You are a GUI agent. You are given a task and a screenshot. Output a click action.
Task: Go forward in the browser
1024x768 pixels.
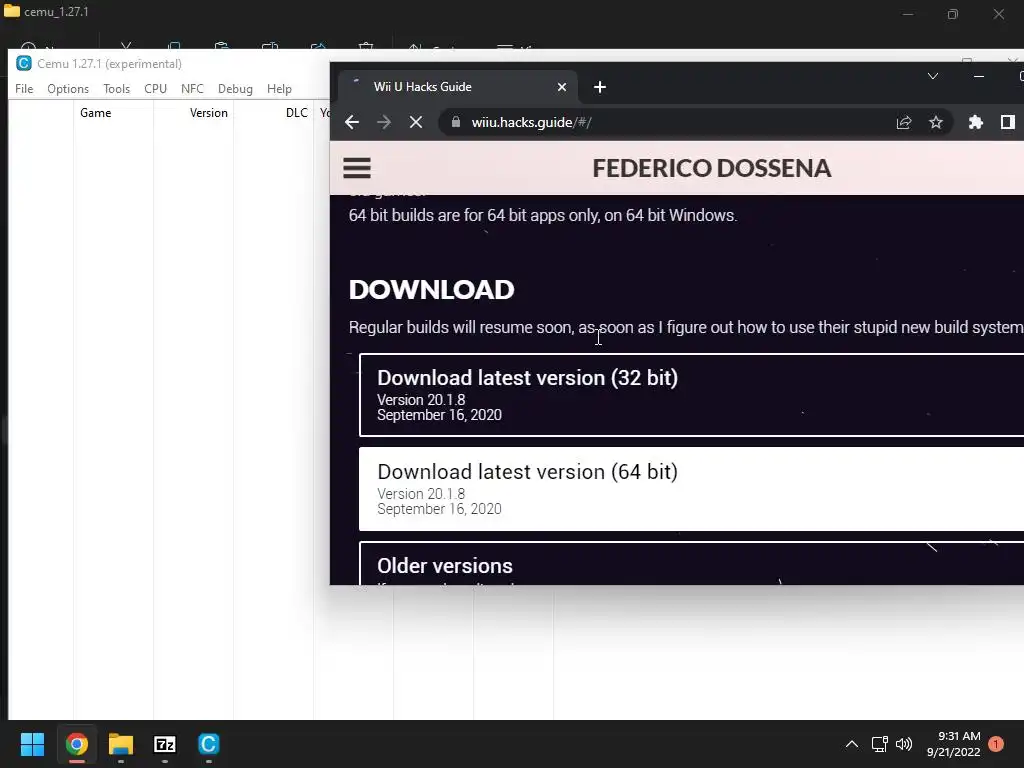pos(383,122)
